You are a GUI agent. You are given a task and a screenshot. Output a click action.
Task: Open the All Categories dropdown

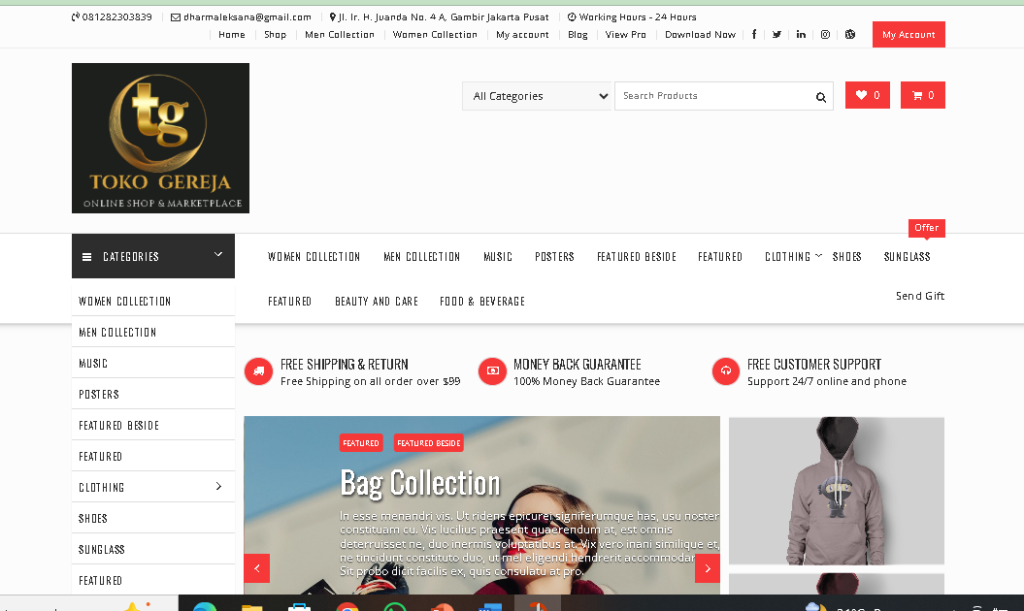pos(538,96)
